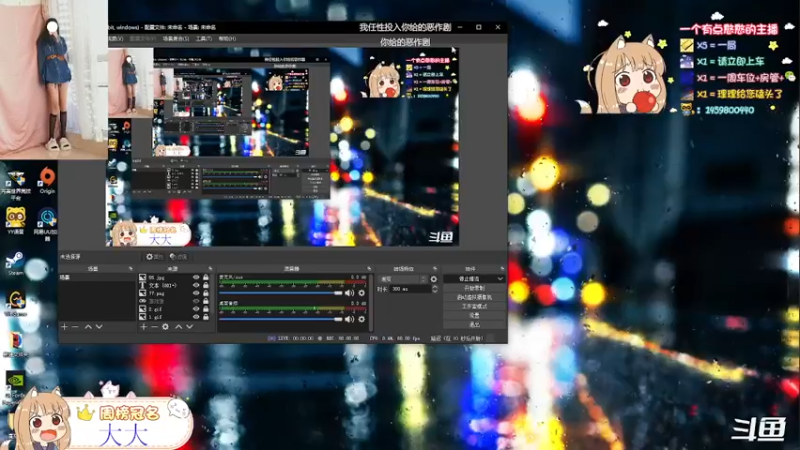Mute the 桌面音频 speaker icon
The width and height of the screenshot is (800, 450).
point(349,319)
